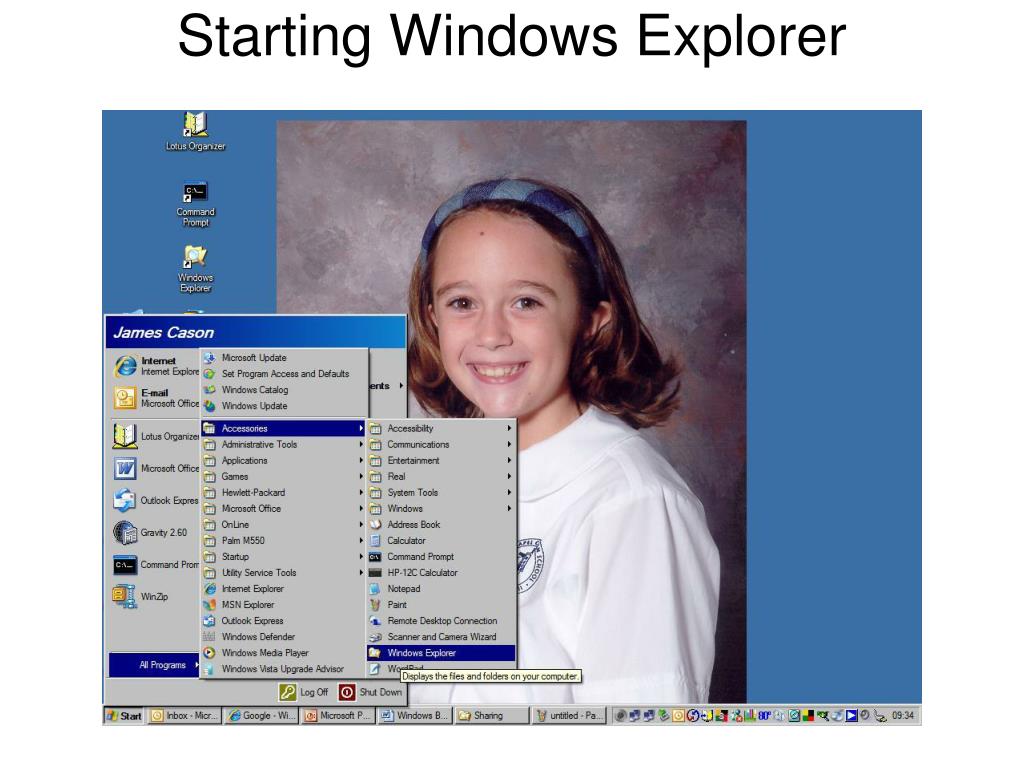1024x768 pixels.
Task: Open the Lotus Organizer desktop shortcut
Action: [195, 131]
